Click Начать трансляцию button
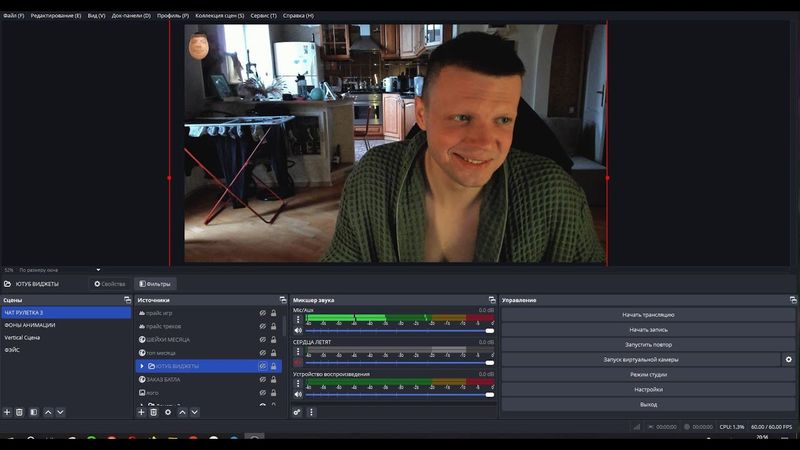 click(647, 315)
